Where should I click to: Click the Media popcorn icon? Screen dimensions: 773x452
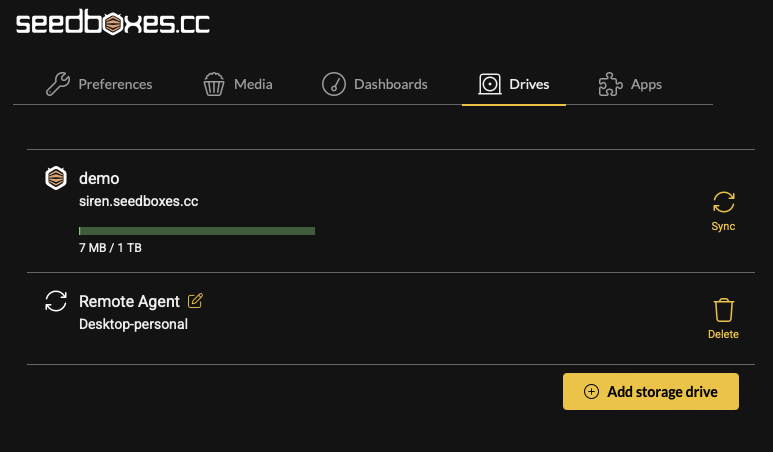pyautogui.click(x=215, y=84)
